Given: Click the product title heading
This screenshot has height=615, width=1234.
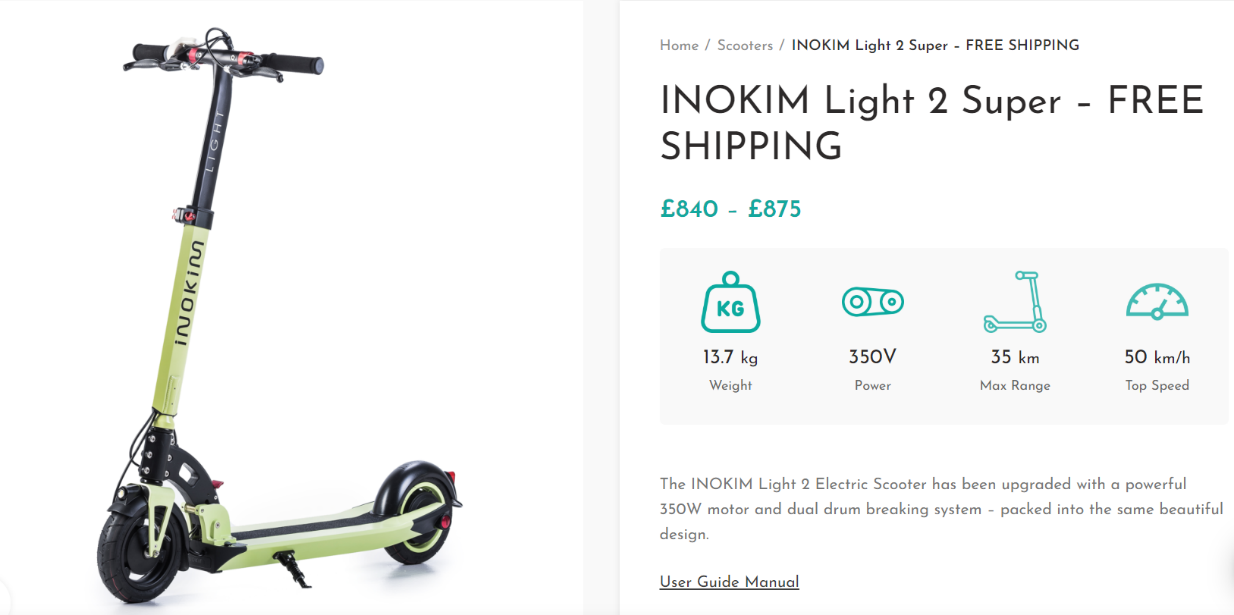Looking at the screenshot, I should [931, 124].
